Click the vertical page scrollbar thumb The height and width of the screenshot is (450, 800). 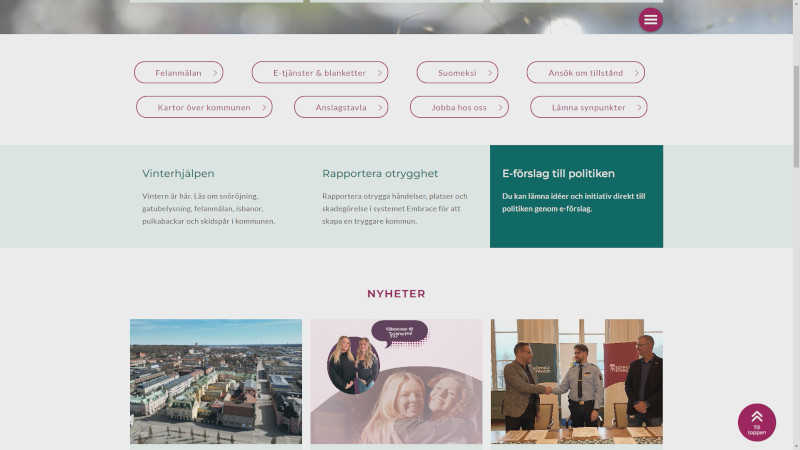(x=796, y=116)
